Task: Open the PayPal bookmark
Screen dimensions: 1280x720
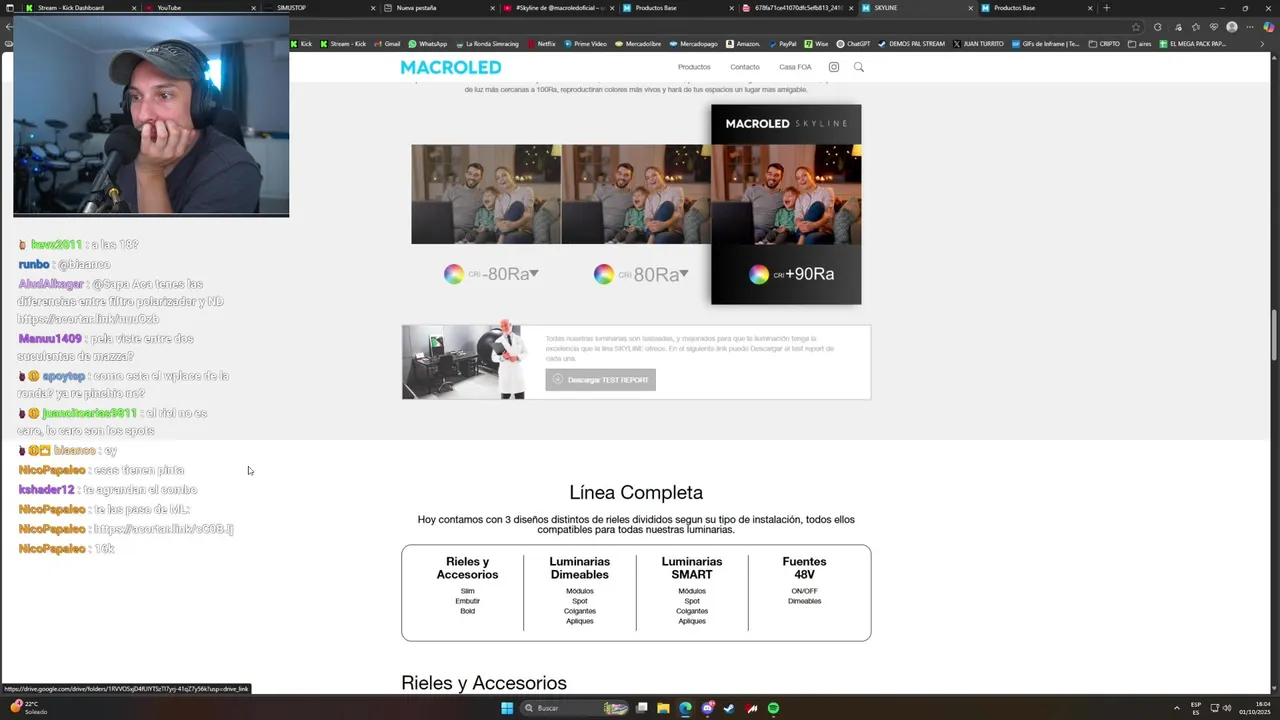Action: [x=782, y=44]
